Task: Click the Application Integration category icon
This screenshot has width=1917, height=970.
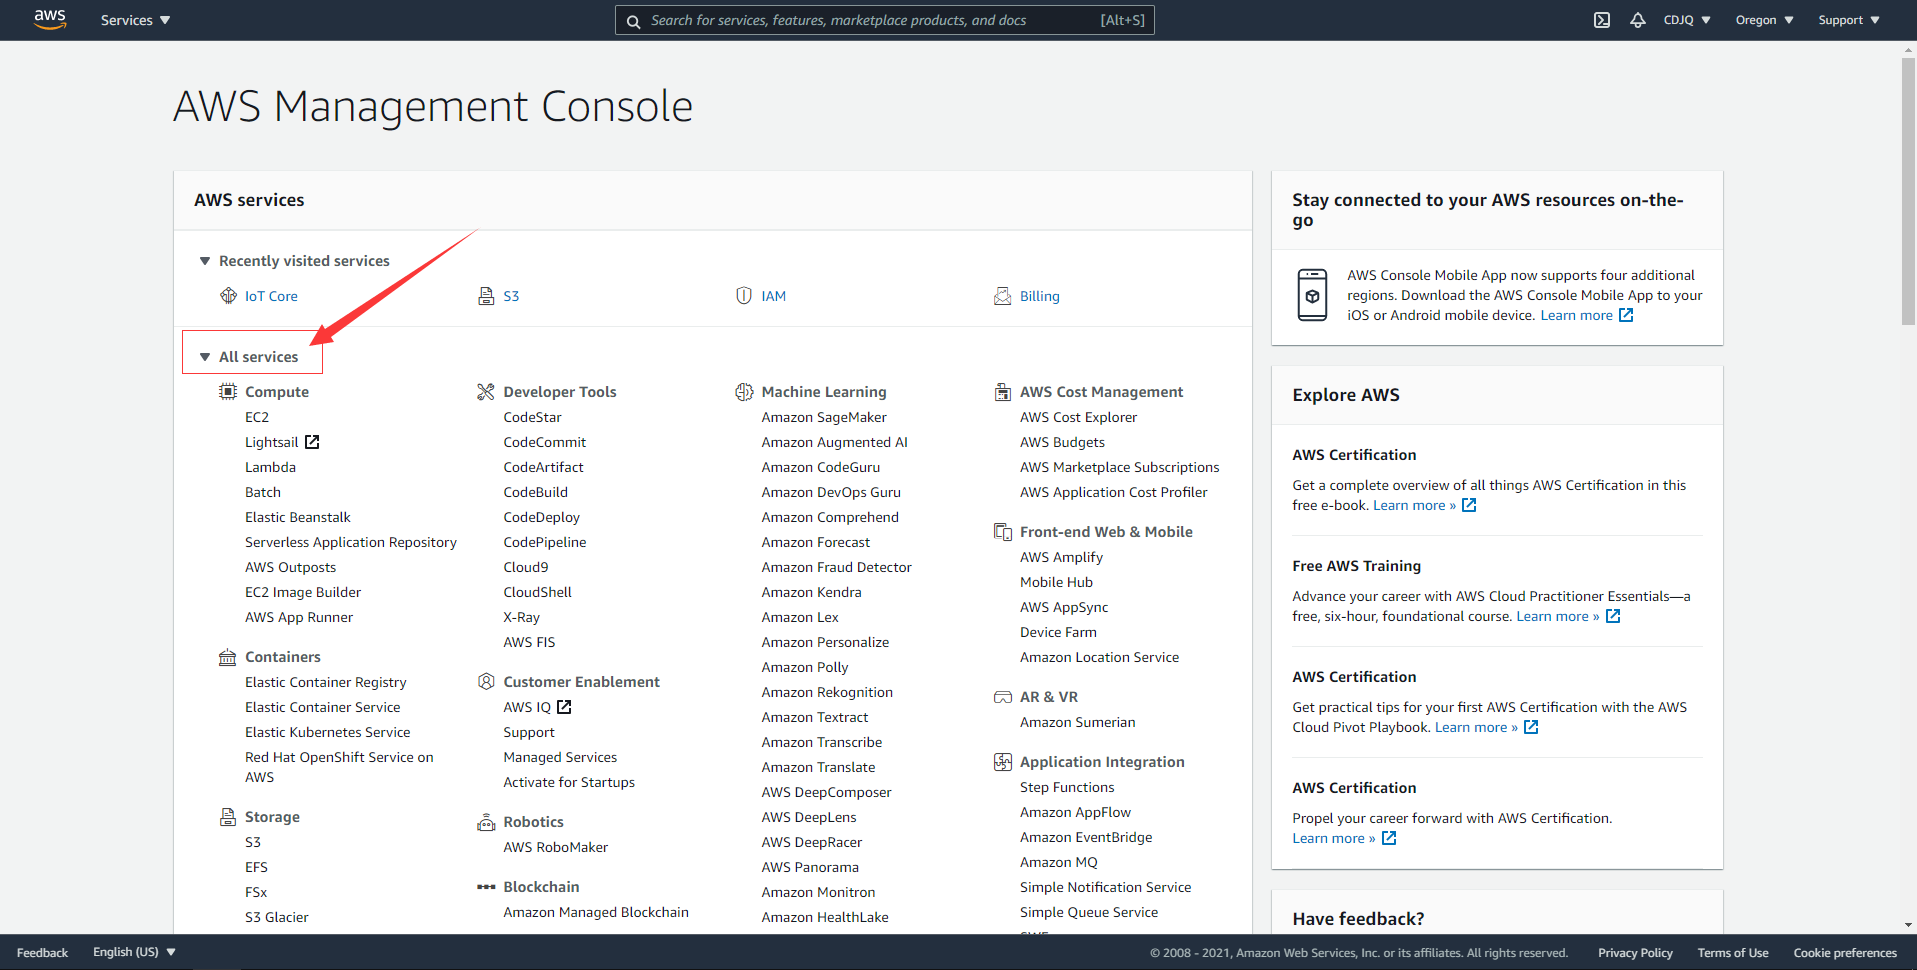Action: coord(1002,762)
